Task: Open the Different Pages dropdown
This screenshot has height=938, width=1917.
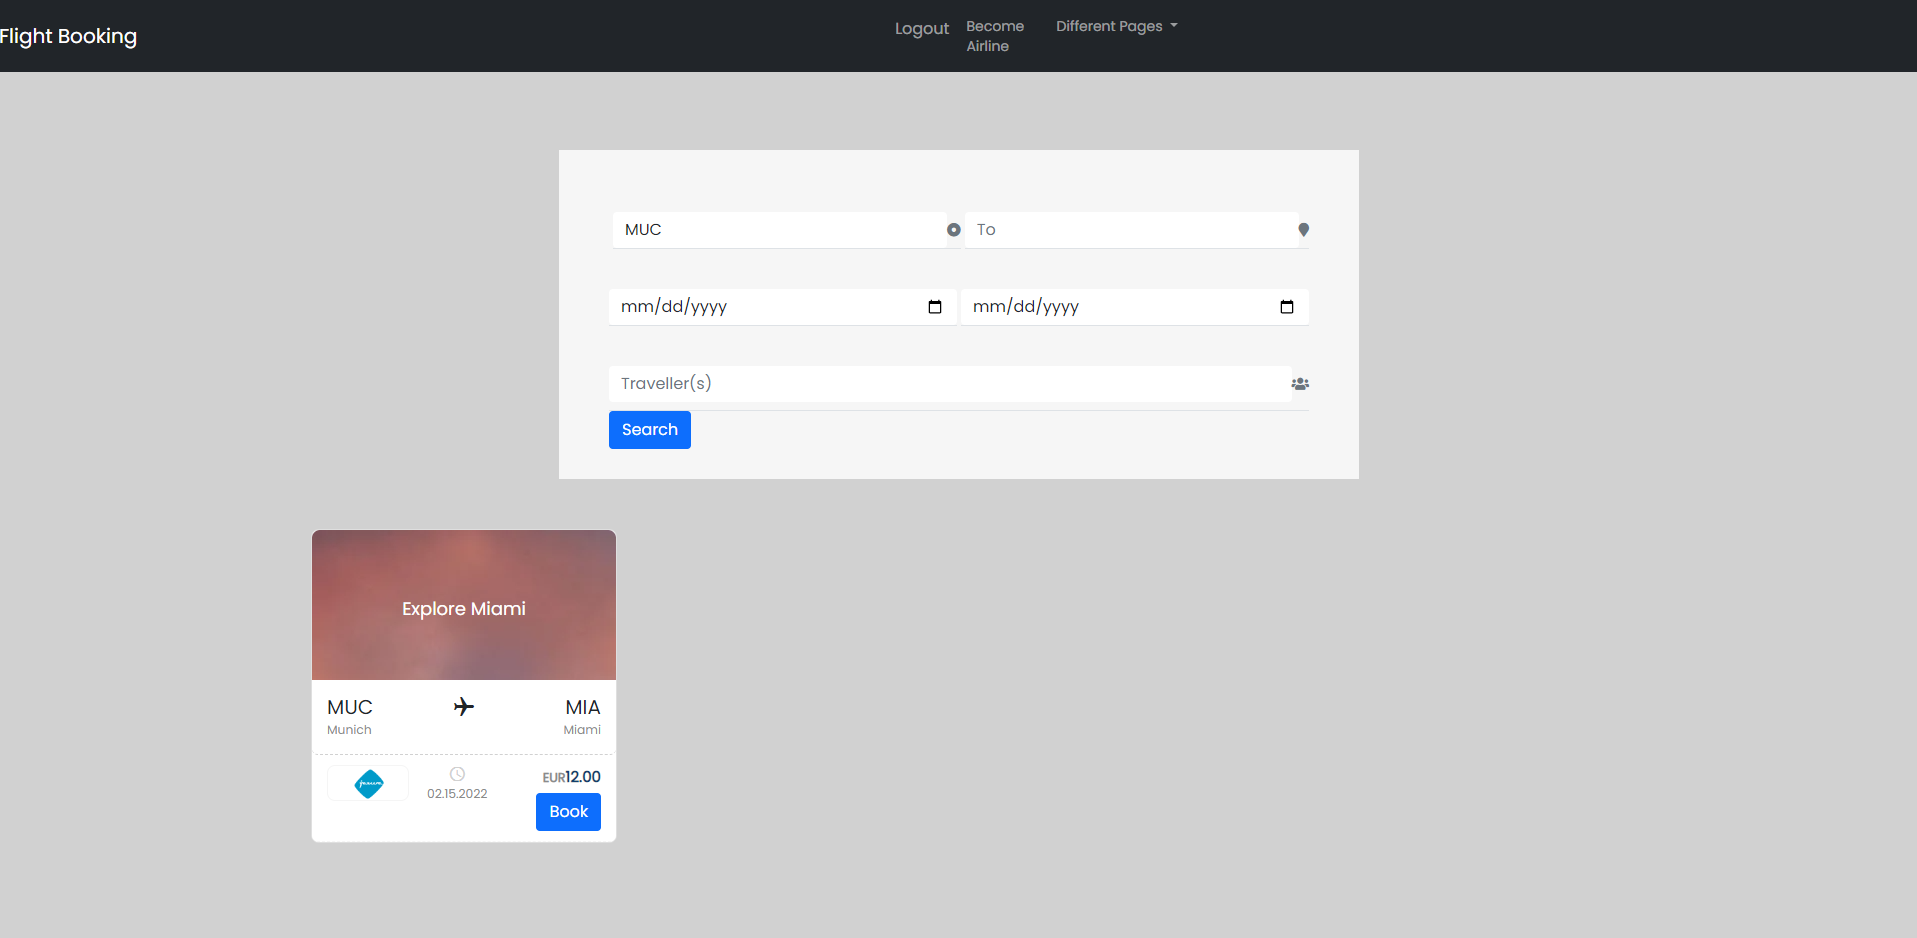Action: 1115,26
